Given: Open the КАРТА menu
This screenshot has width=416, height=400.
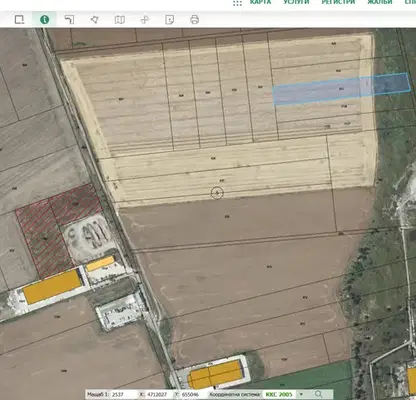Looking at the screenshot, I should click(261, 2).
